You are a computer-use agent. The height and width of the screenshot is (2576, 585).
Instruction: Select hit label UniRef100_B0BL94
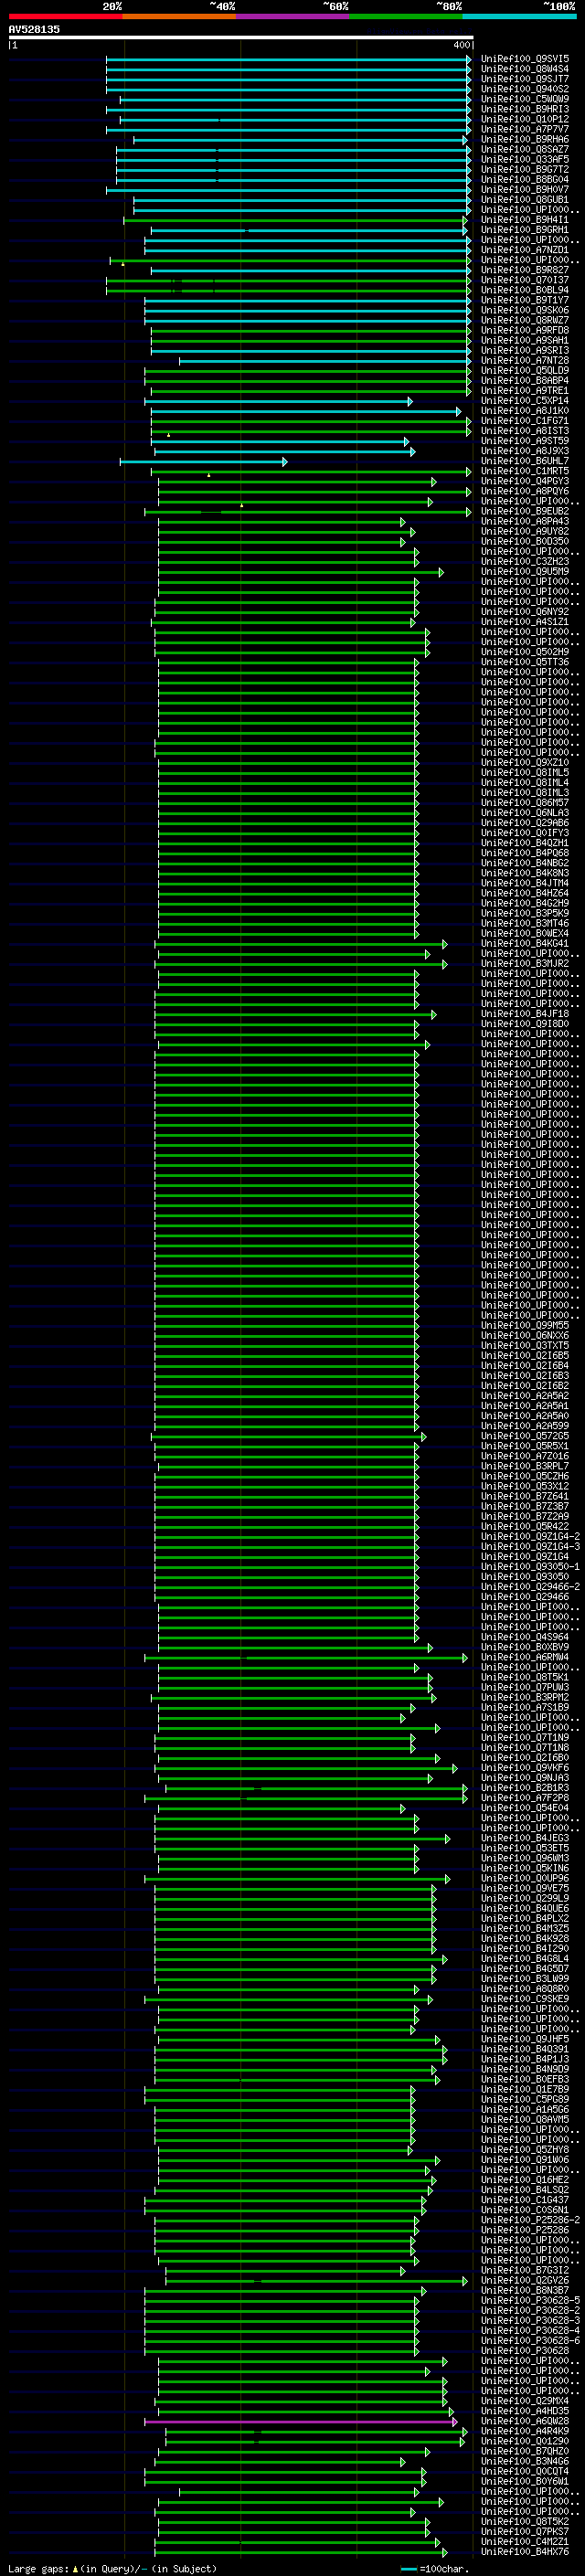coord(525,290)
